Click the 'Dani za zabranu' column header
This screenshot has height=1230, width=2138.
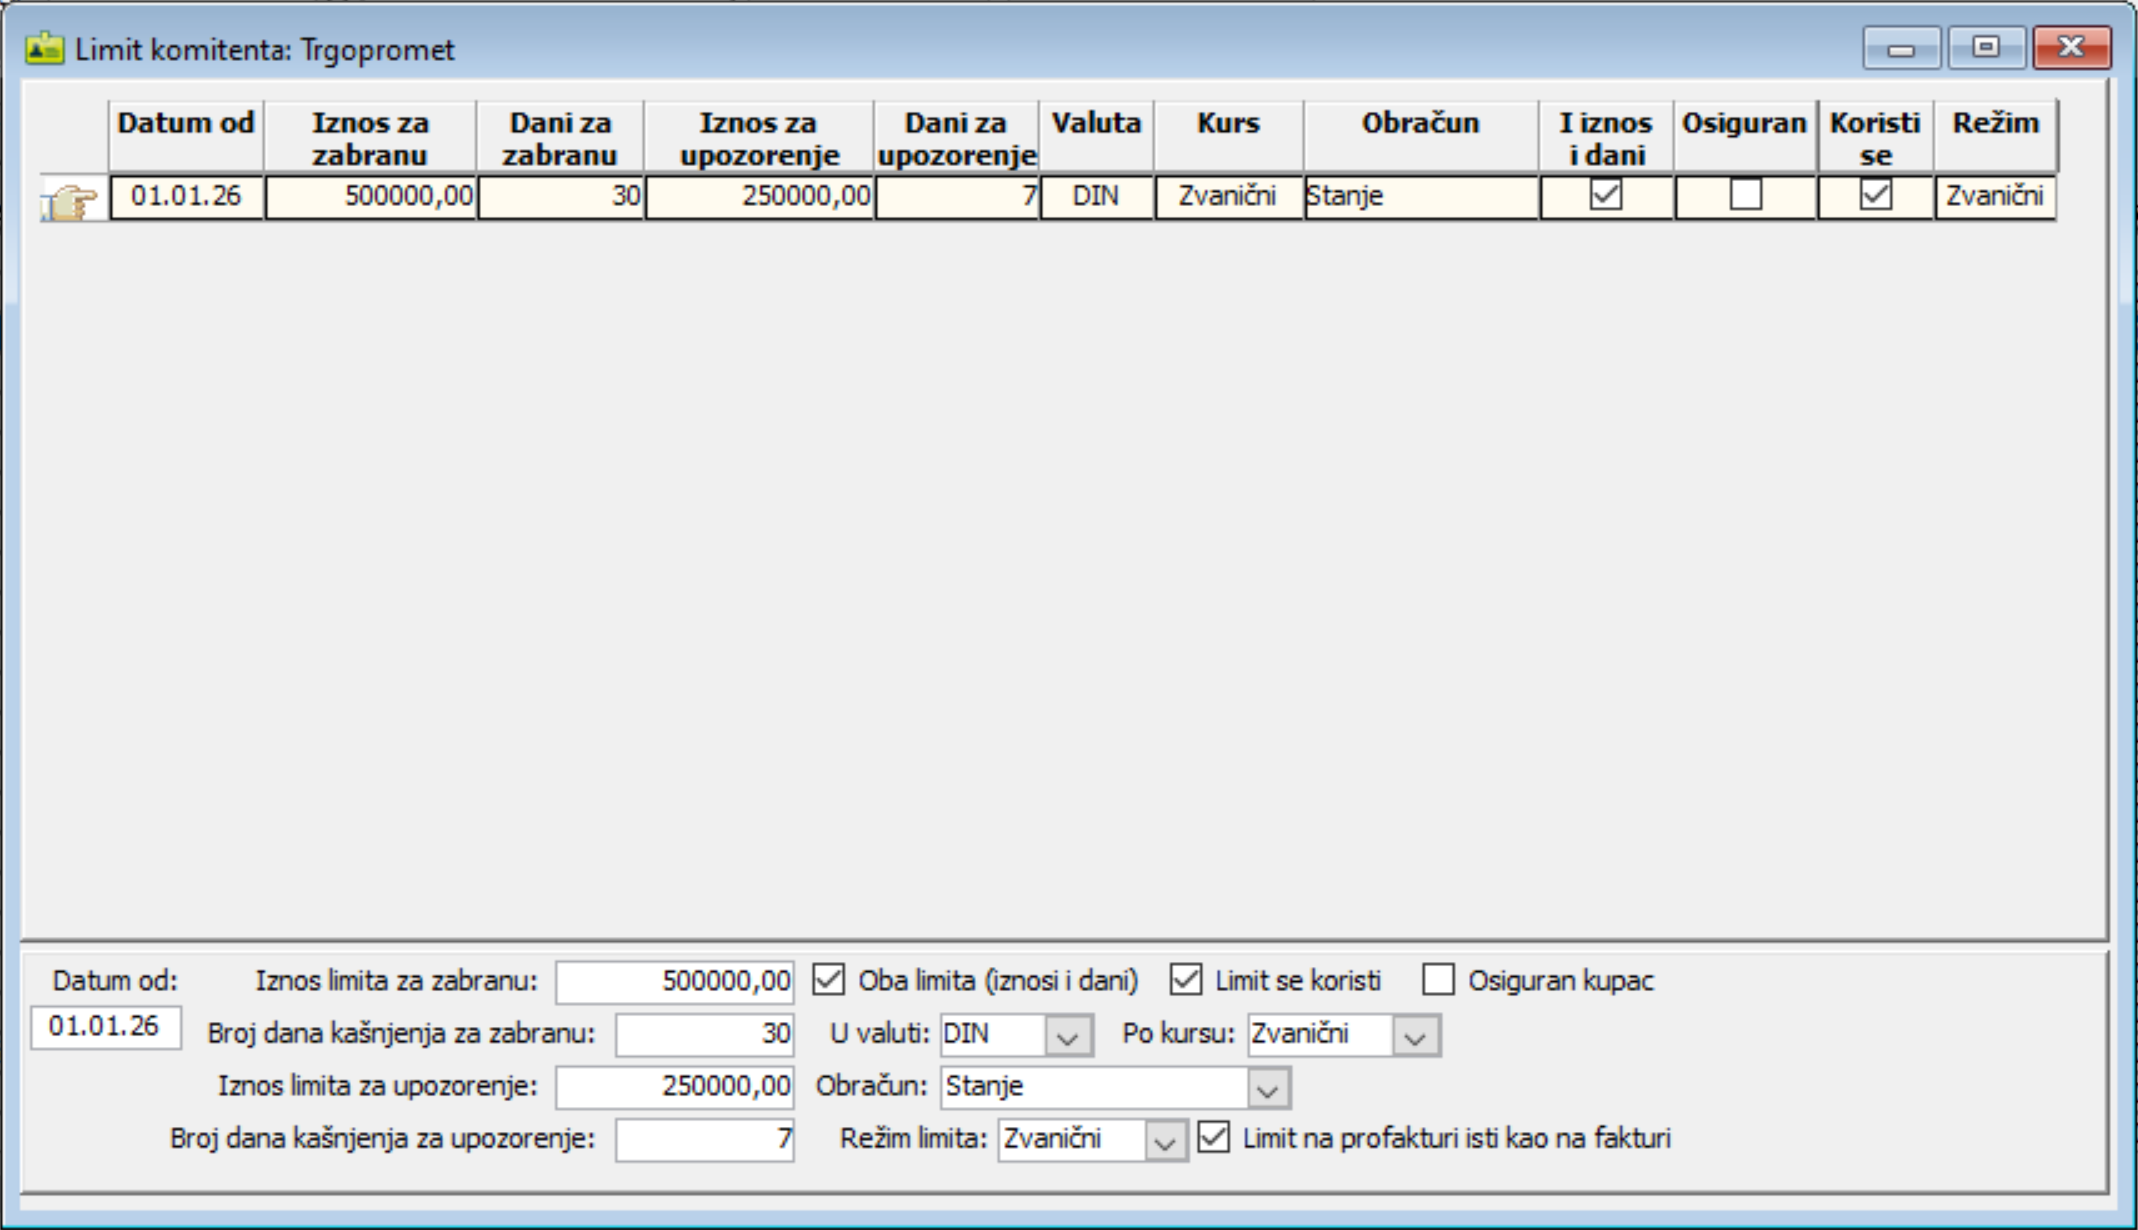click(x=561, y=137)
